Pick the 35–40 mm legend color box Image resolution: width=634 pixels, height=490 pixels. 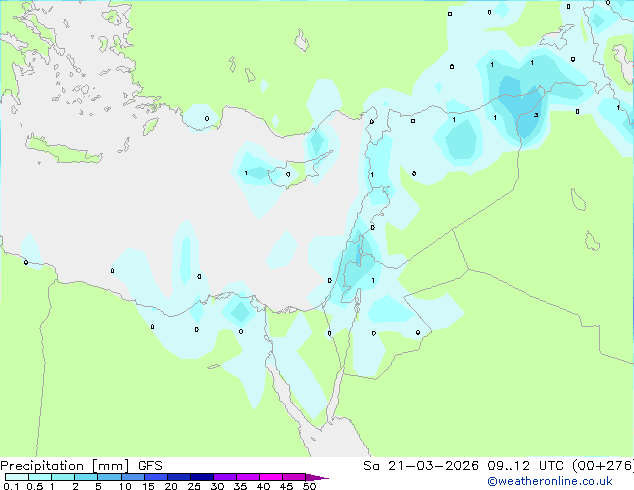[248, 477]
